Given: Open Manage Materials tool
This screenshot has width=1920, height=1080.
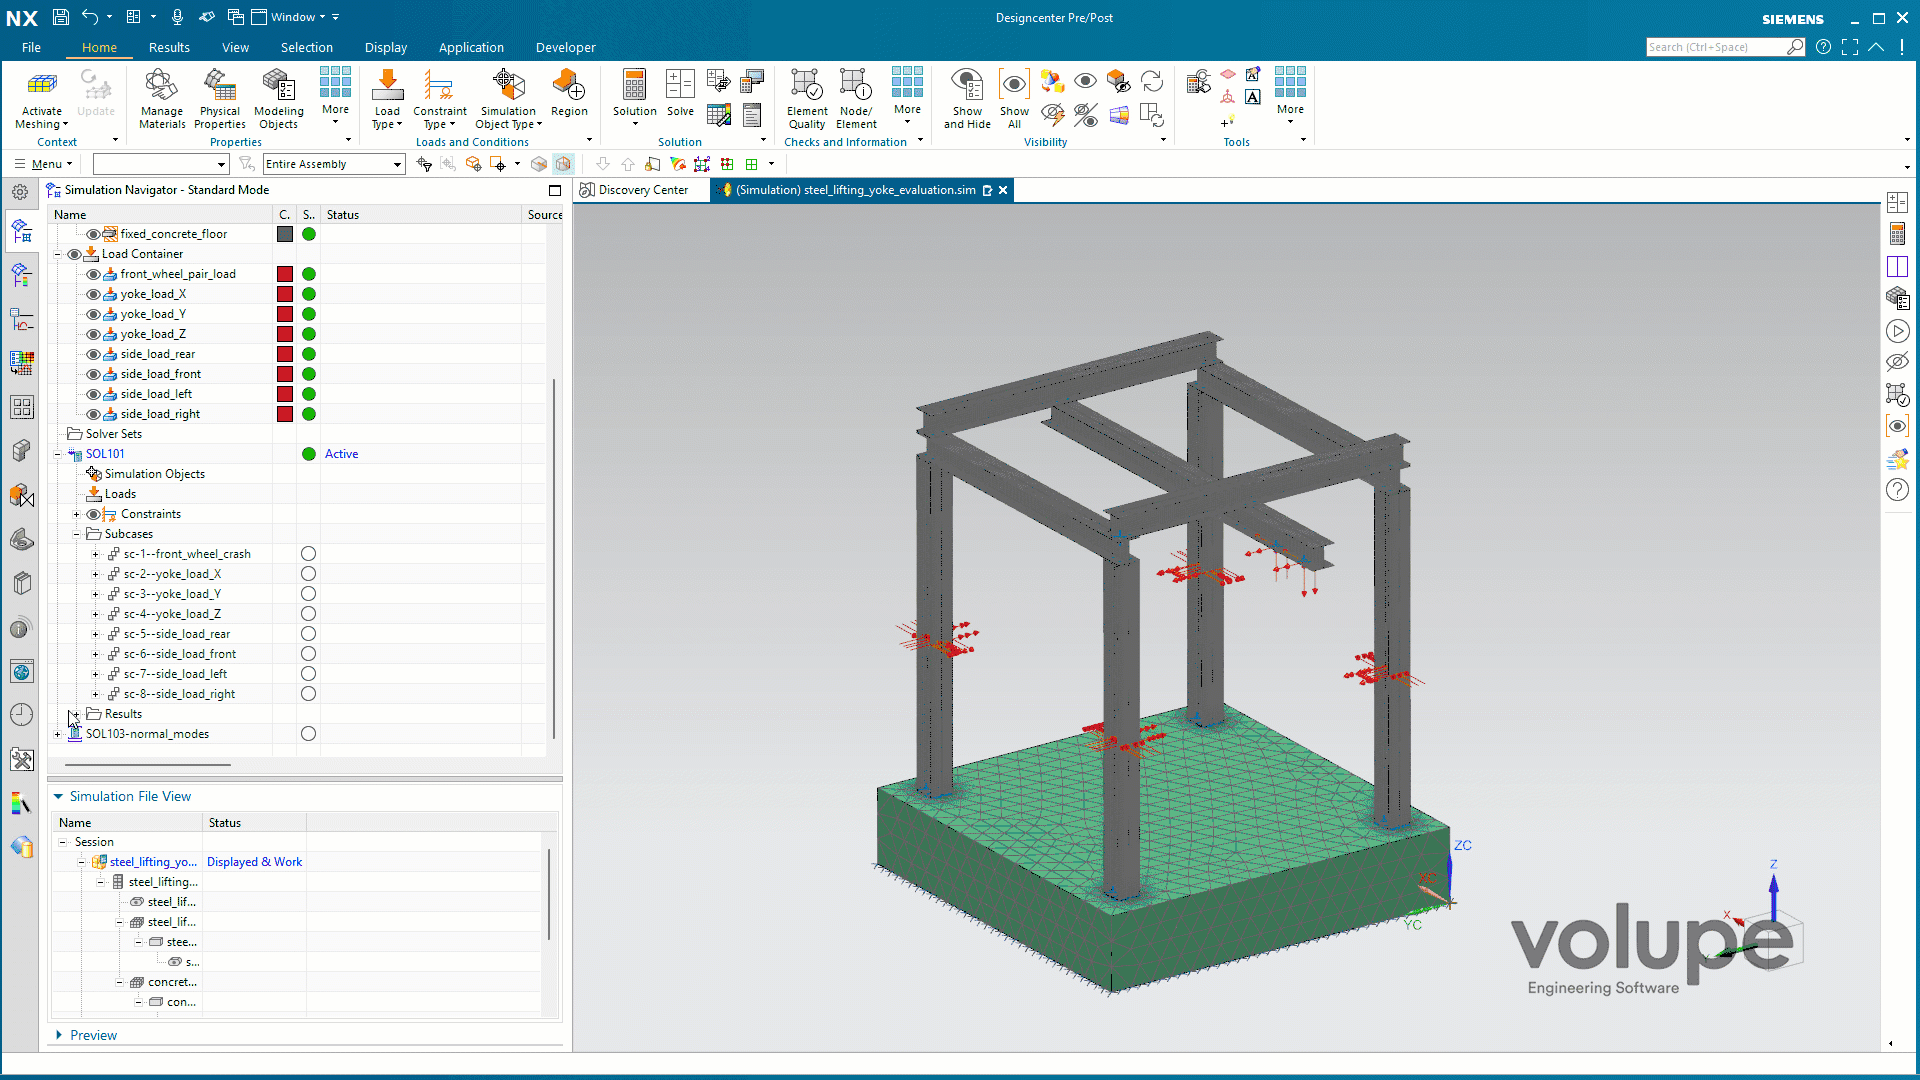Looking at the screenshot, I should point(162,98).
